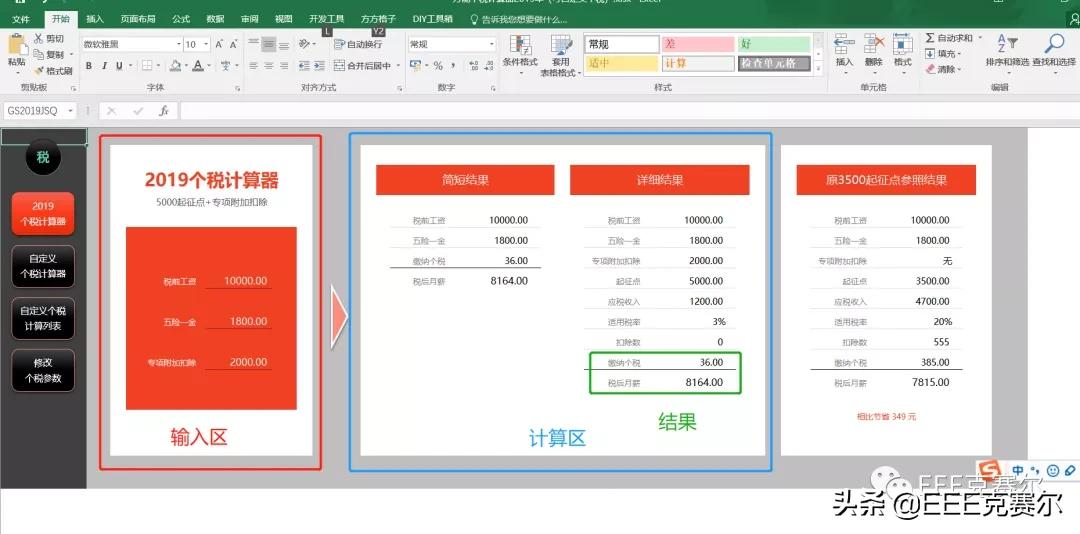This screenshot has height=534, width=1080.
Task: Click the increase indent icon
Action: point(319,66)
